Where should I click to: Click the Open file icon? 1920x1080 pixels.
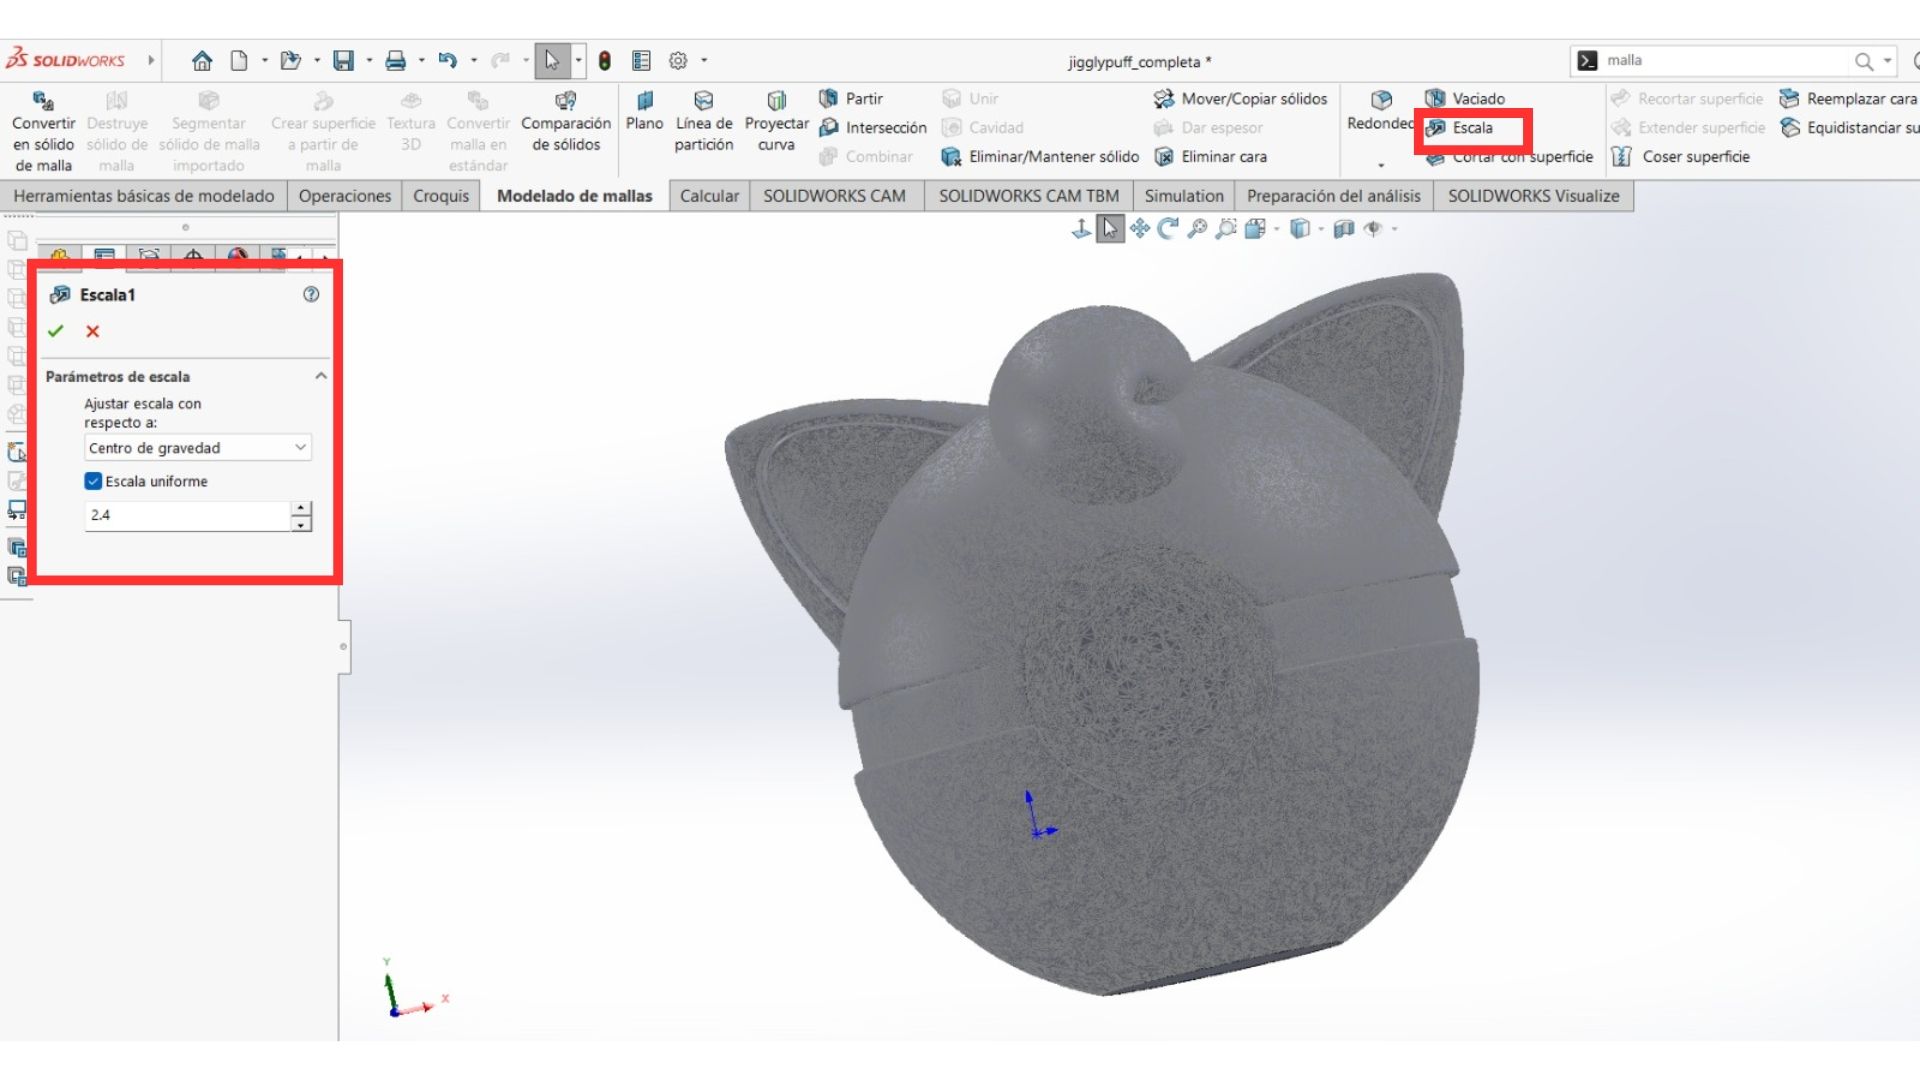coord(290,61)
